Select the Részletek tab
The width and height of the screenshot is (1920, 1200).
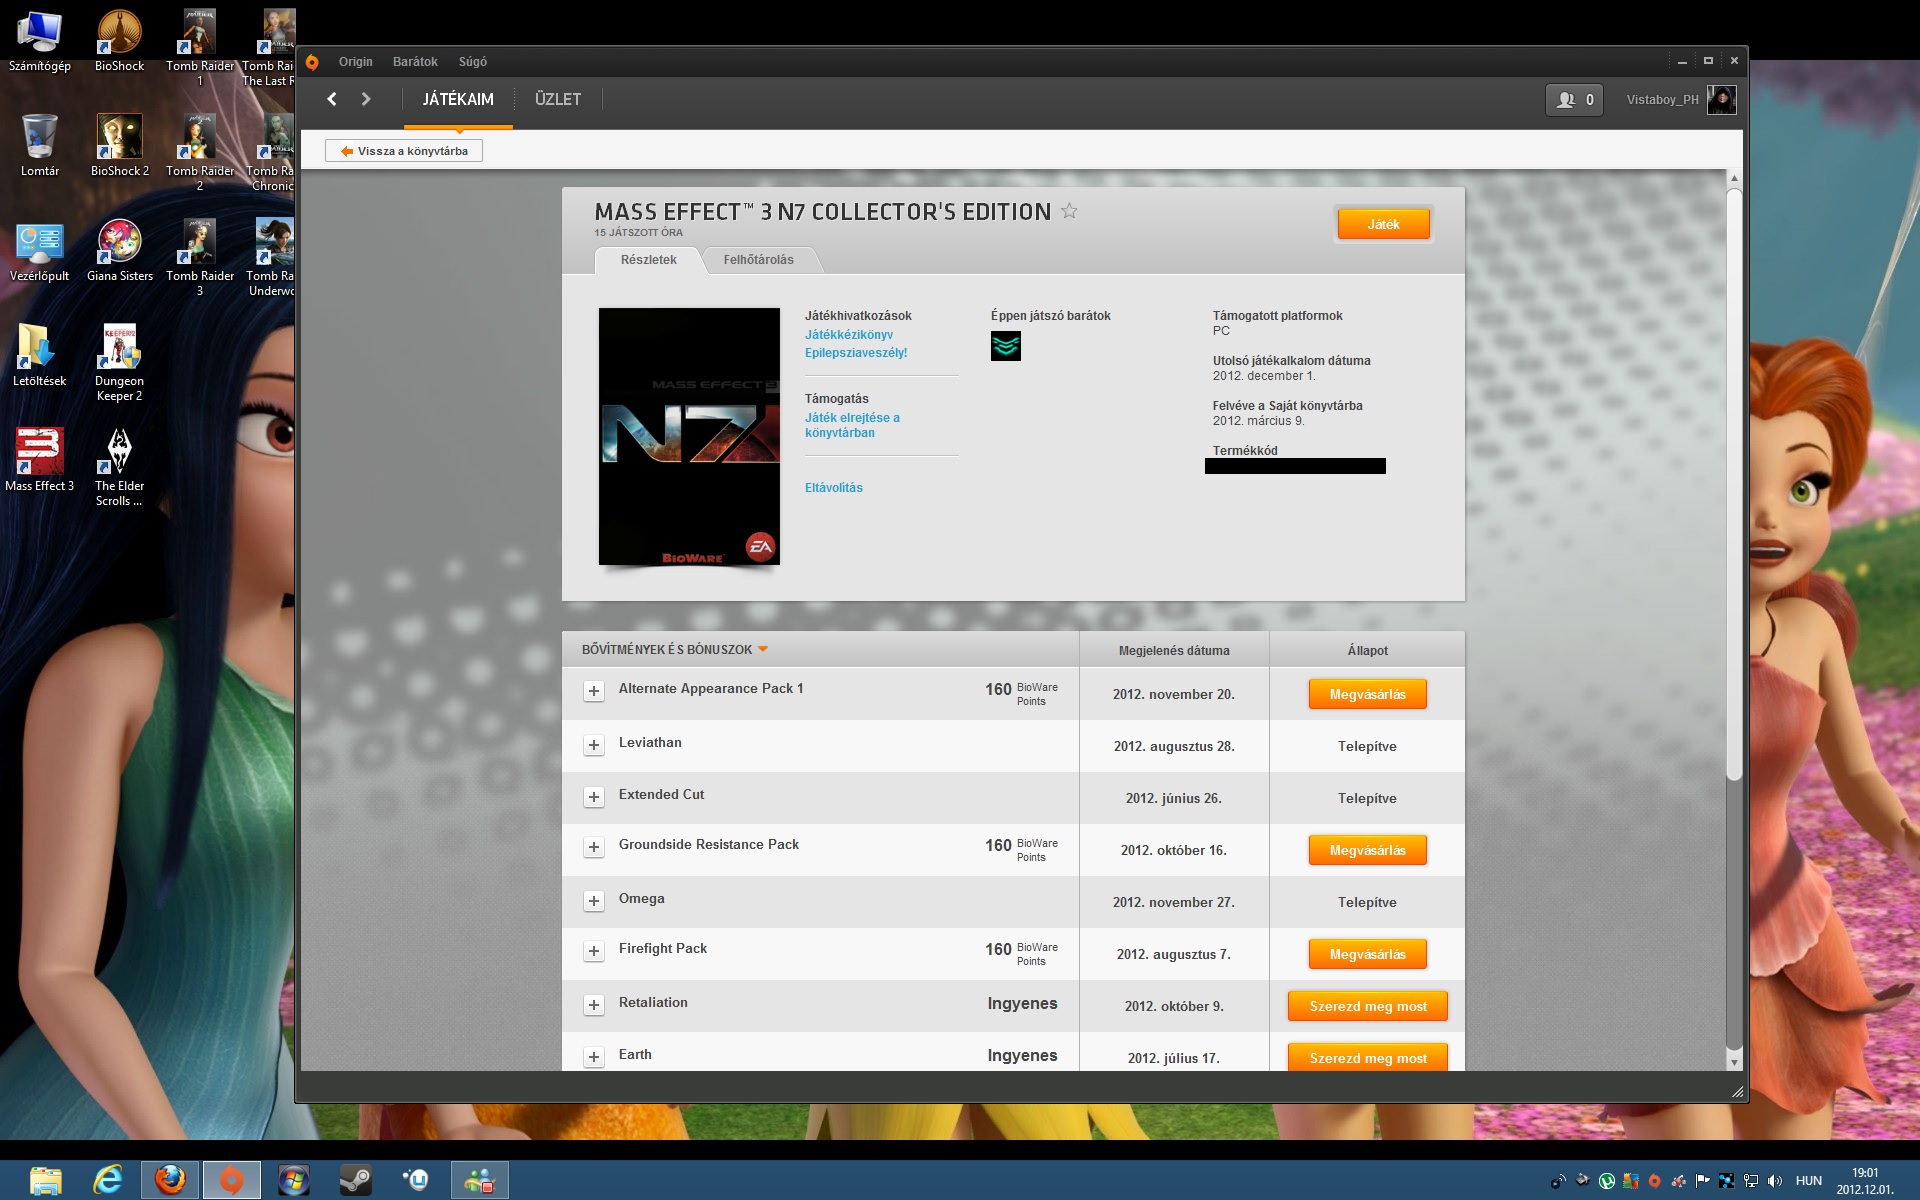pos(648,260)
